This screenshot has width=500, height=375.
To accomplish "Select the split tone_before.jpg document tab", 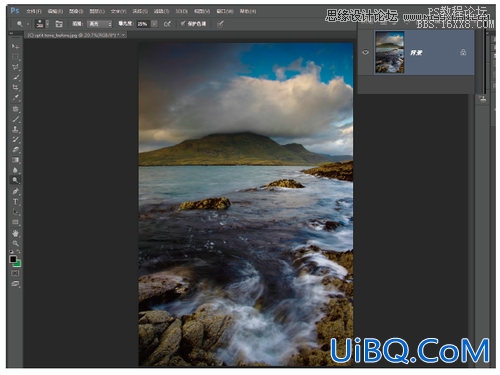I will coord(73,35).
